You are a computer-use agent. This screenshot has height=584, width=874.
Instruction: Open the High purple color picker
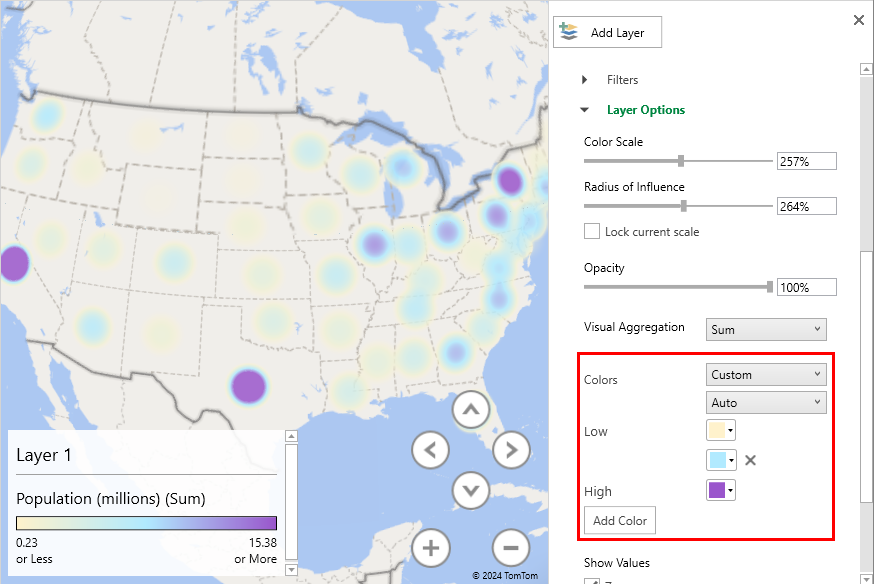[721, 490]
